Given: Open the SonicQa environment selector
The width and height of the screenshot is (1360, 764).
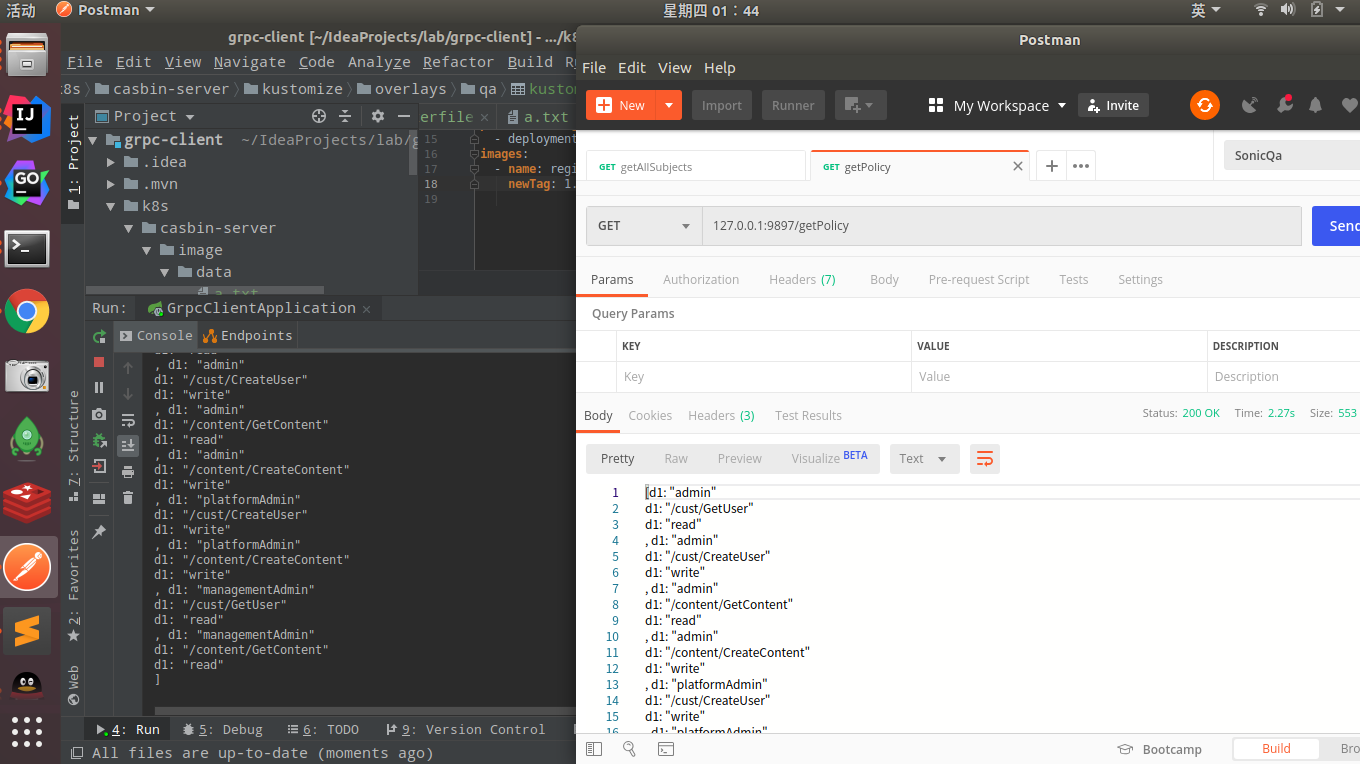Looking at the screenshot, I should 1292,155.
